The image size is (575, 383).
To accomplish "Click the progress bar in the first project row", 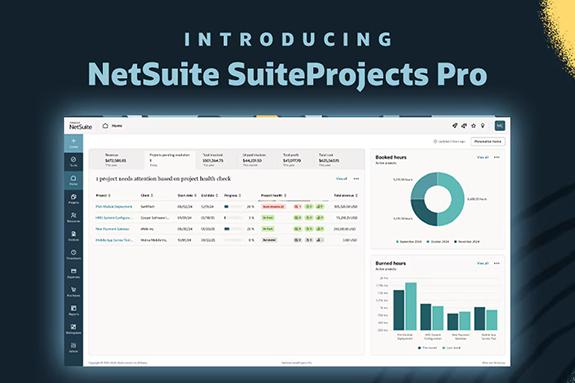I will (x=233, y=207).
